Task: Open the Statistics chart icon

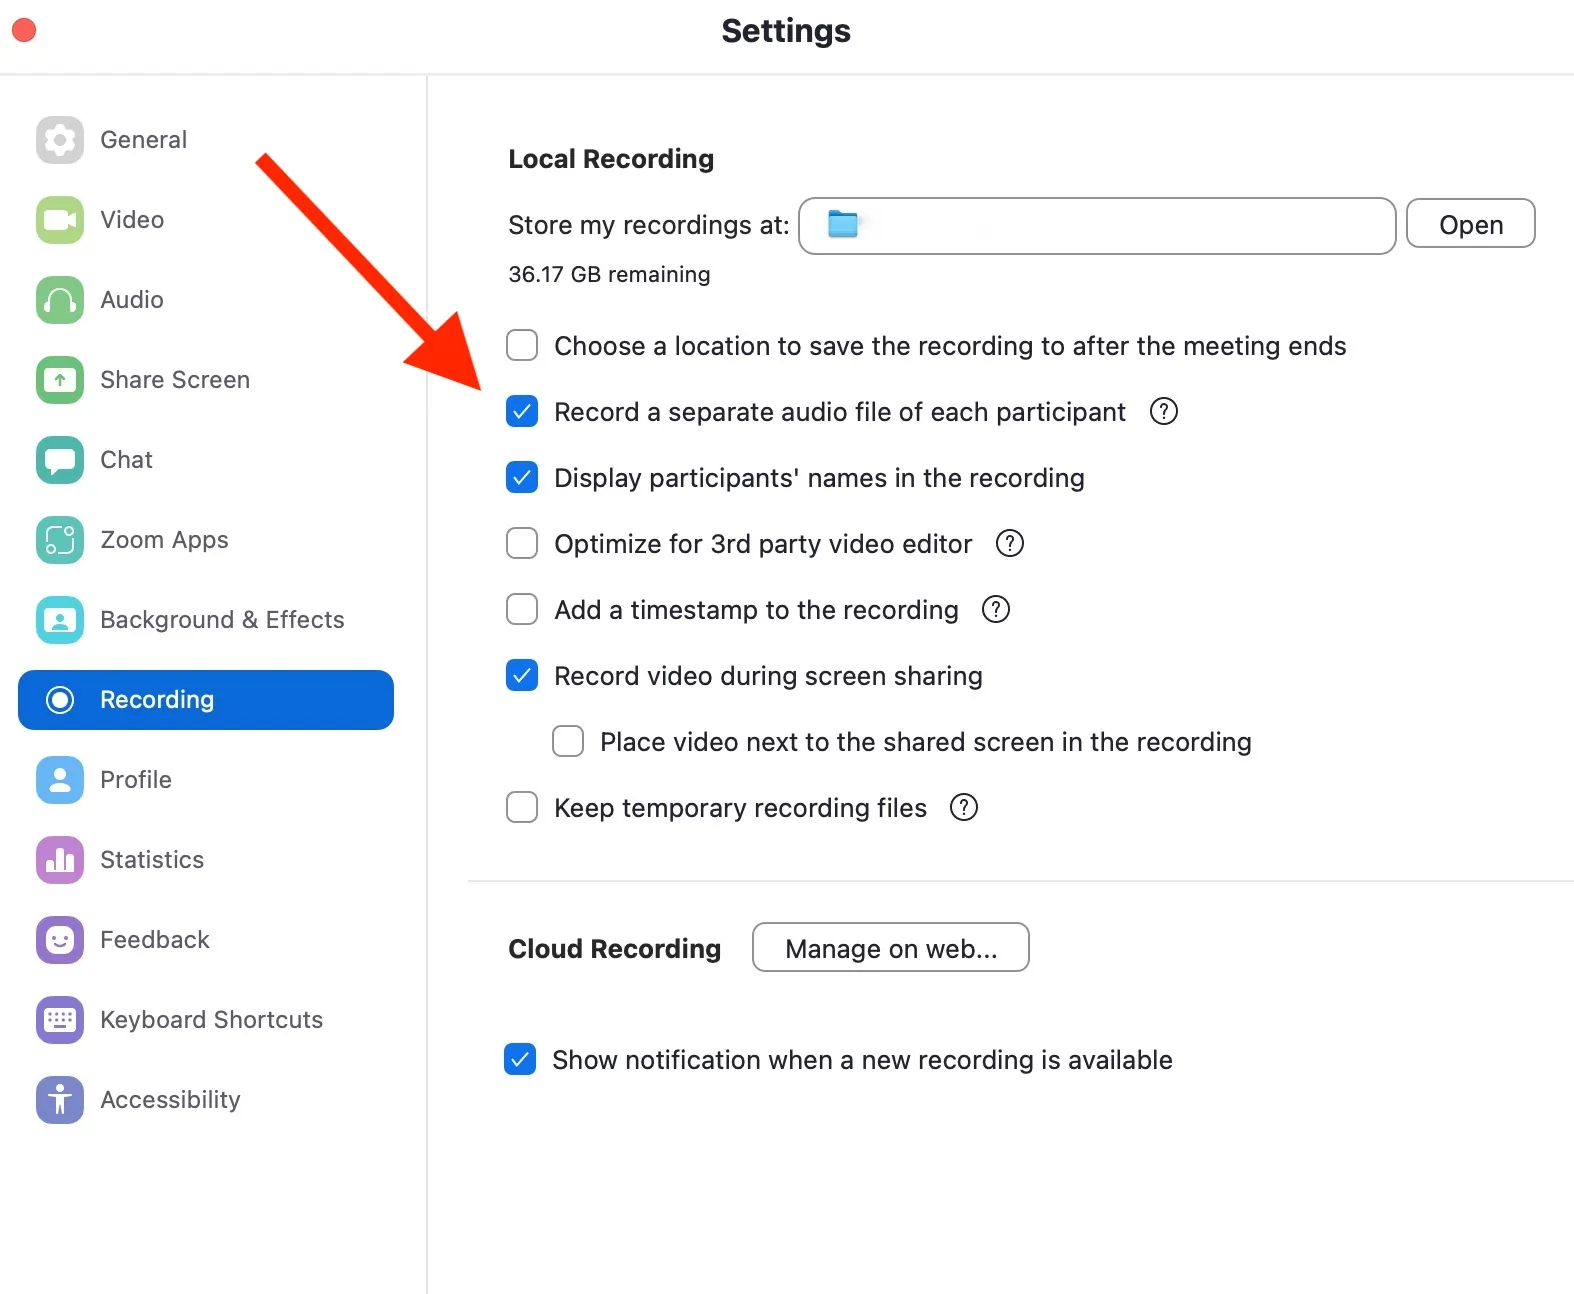Action: [59, 860]
